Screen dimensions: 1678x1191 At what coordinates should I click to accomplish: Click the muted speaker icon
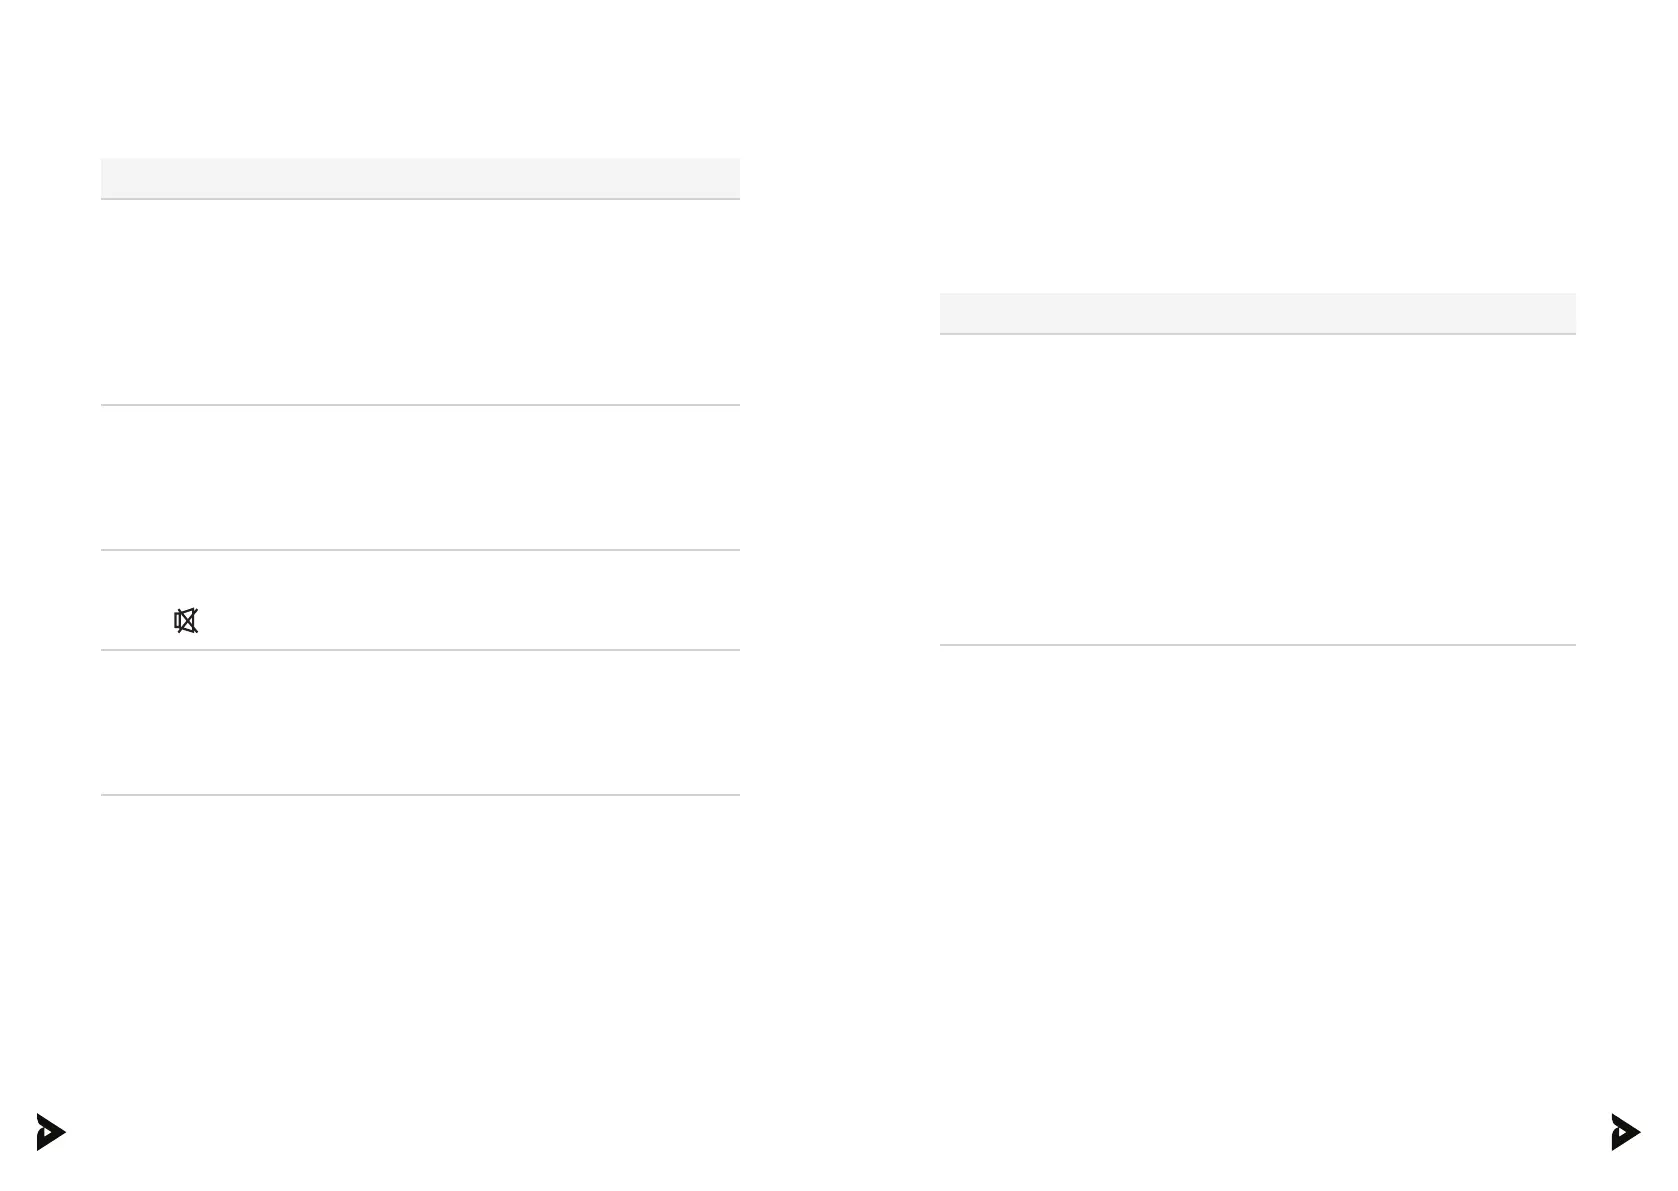tap(186, 621)
